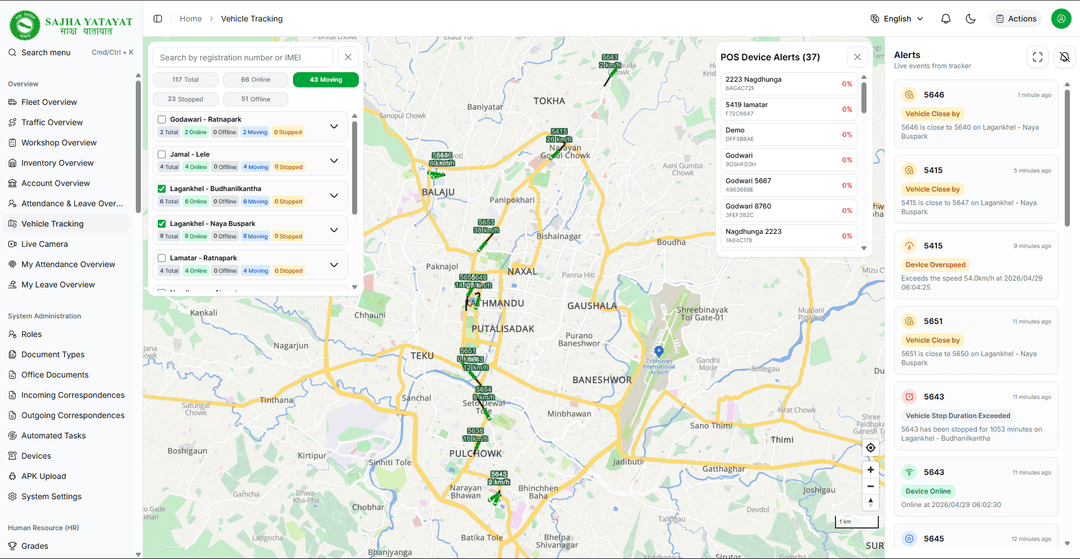This screenshot has height=559, width=1080.
Task: Click the Devices sidebar icon
Action: point(12,456)
